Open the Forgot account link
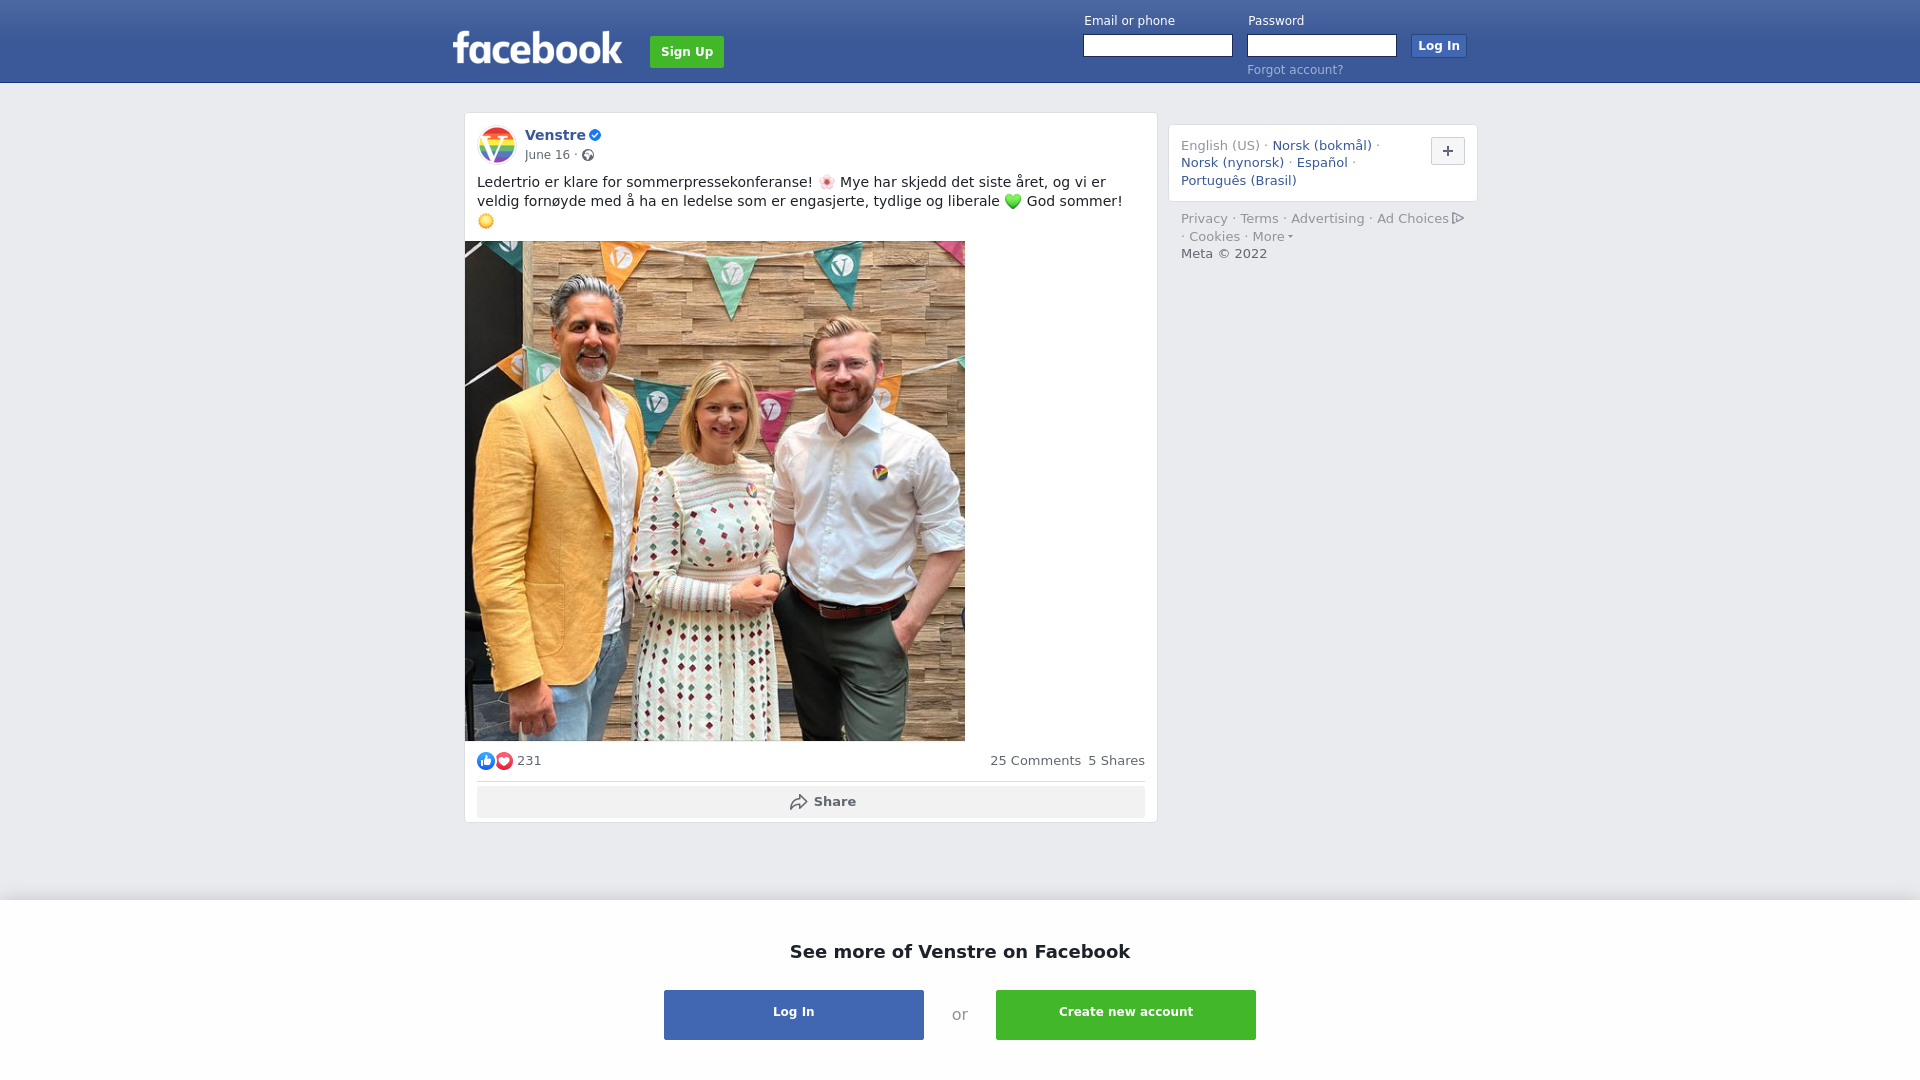Screen dimensions: 1920x1080 tap(1295, 70)
